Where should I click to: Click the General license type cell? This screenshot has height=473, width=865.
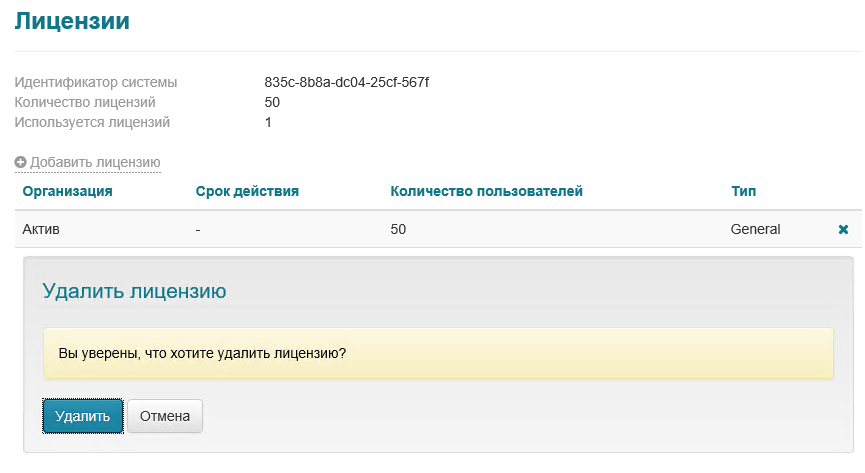click(x=755, y=229)
